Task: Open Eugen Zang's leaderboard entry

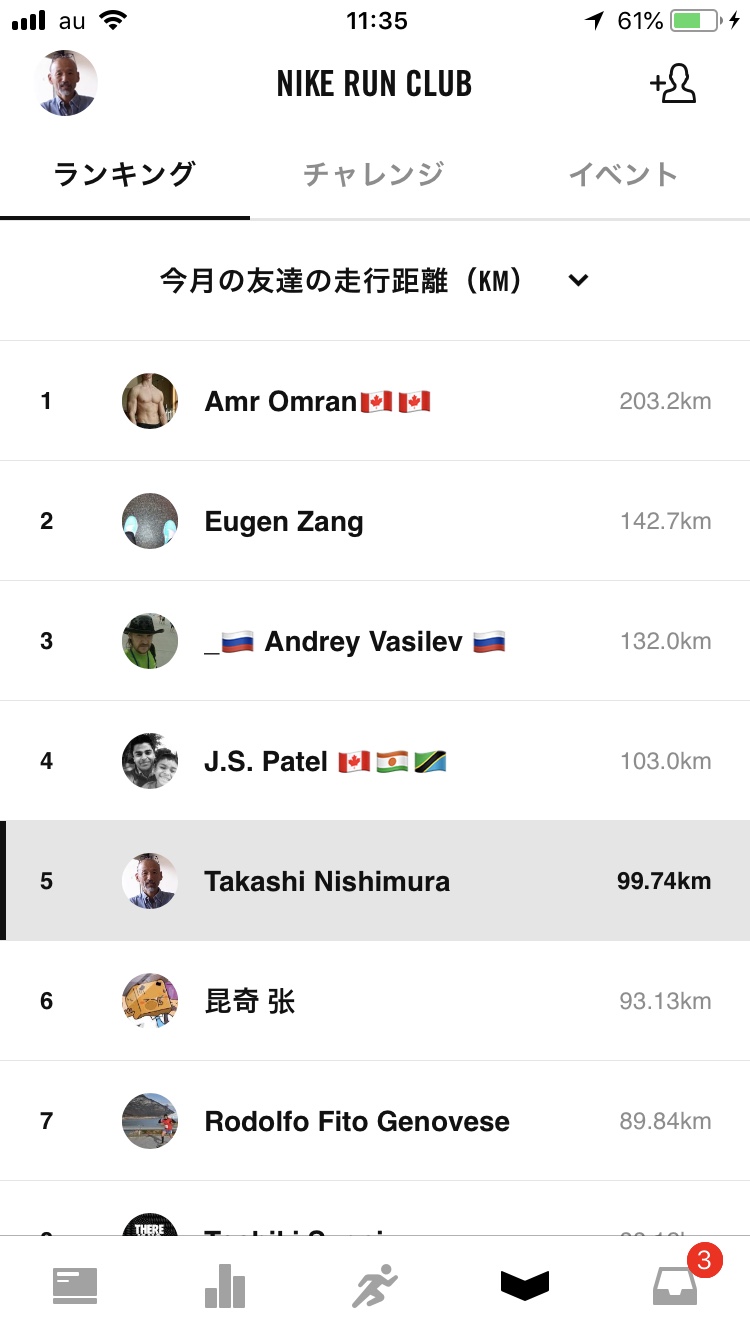Action: (x=375, y=521)
